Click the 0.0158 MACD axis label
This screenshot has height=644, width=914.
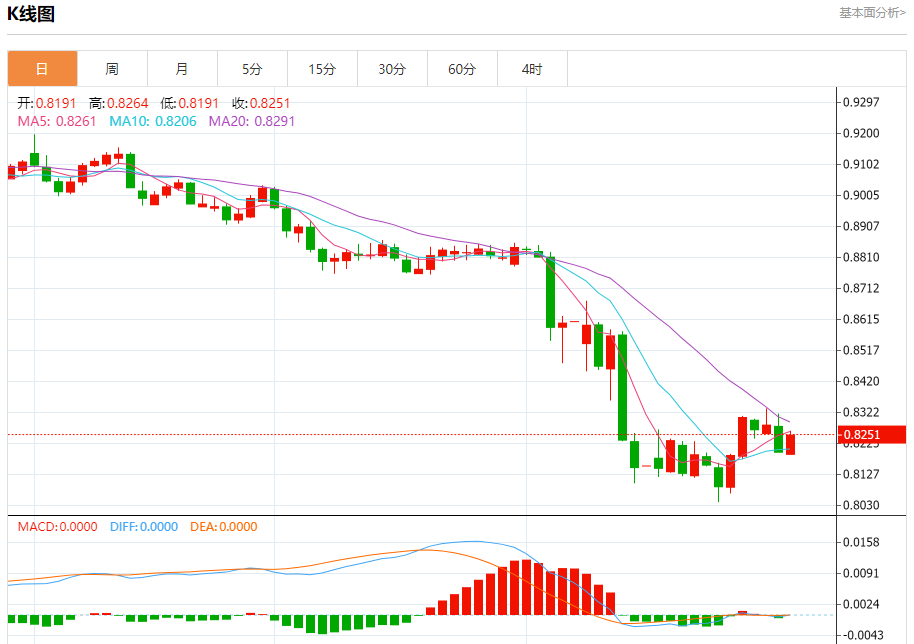[861, 543]
